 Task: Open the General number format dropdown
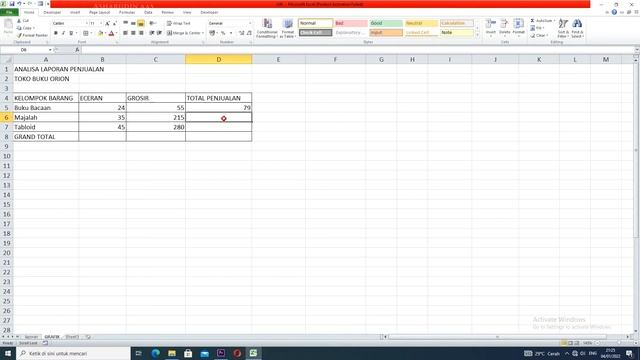click(250, 24)
